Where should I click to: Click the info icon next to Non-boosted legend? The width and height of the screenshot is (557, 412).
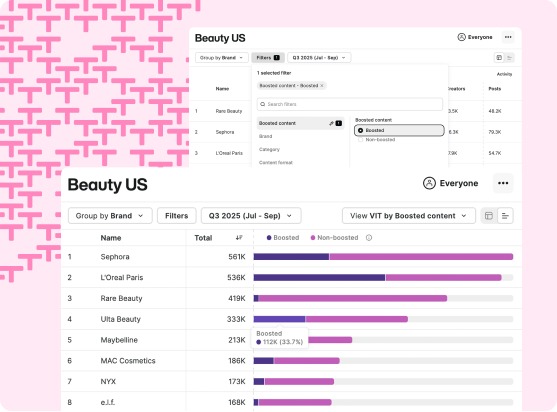tap(369, 238)
